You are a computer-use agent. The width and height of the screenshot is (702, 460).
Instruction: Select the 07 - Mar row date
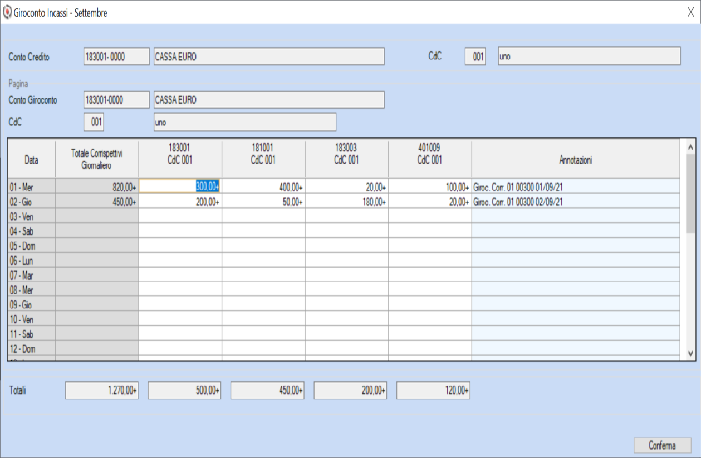[x=31, y=275]
